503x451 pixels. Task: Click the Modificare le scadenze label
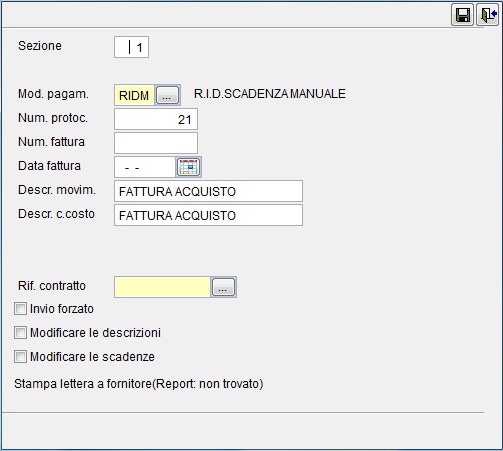point(92,357)
